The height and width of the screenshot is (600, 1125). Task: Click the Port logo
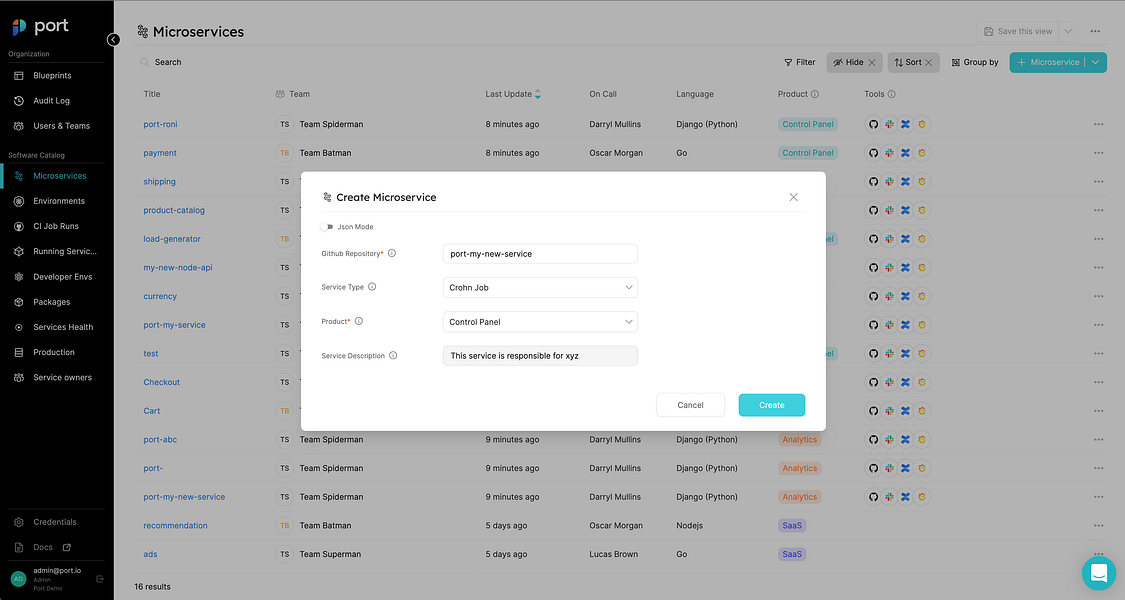(40, 27)
